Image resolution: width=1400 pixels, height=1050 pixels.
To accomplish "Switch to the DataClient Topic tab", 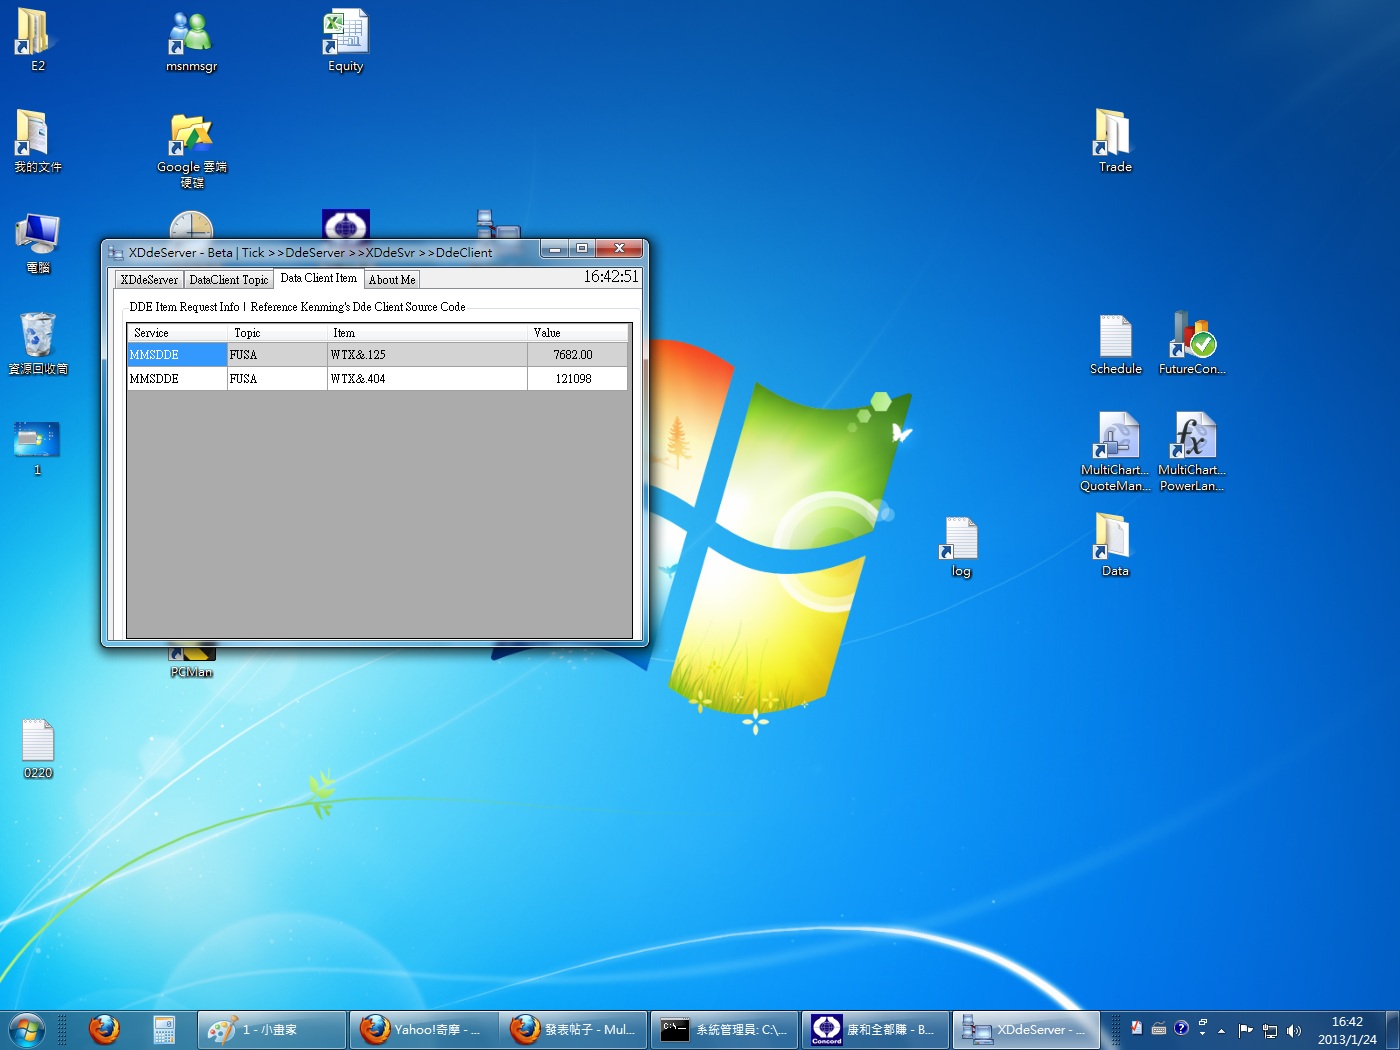I will tap(229, 280).
